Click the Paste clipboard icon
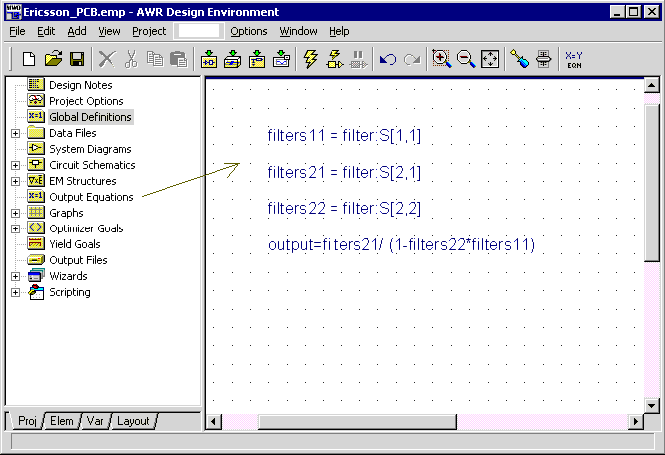 179,59
